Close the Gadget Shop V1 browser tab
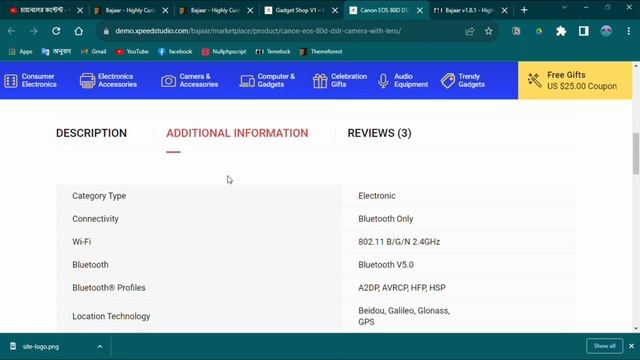This screenshot has height=360, width=640. point(335,11)
